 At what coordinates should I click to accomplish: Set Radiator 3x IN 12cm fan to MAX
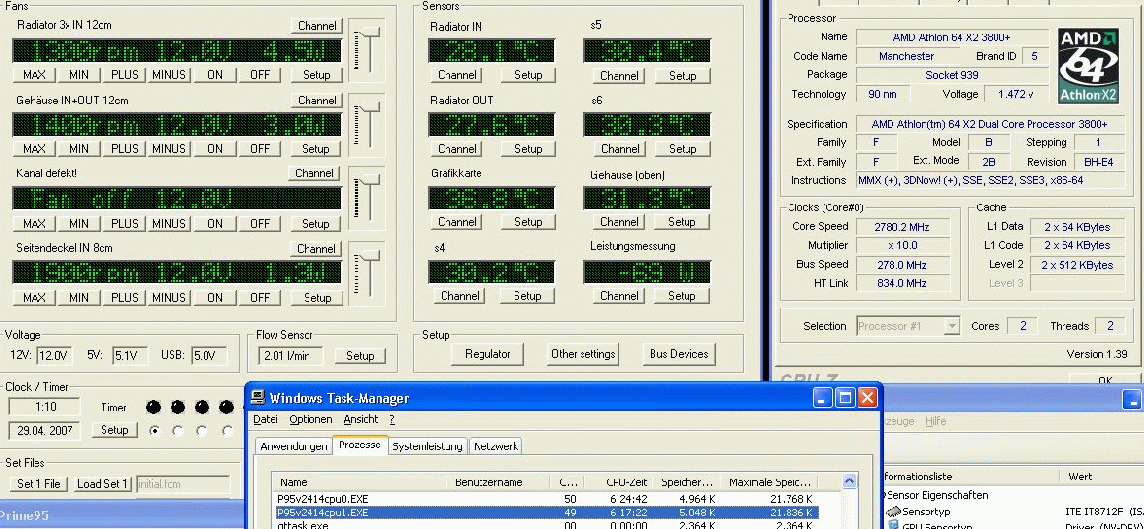pyautogui.click(x=34, y=74)
